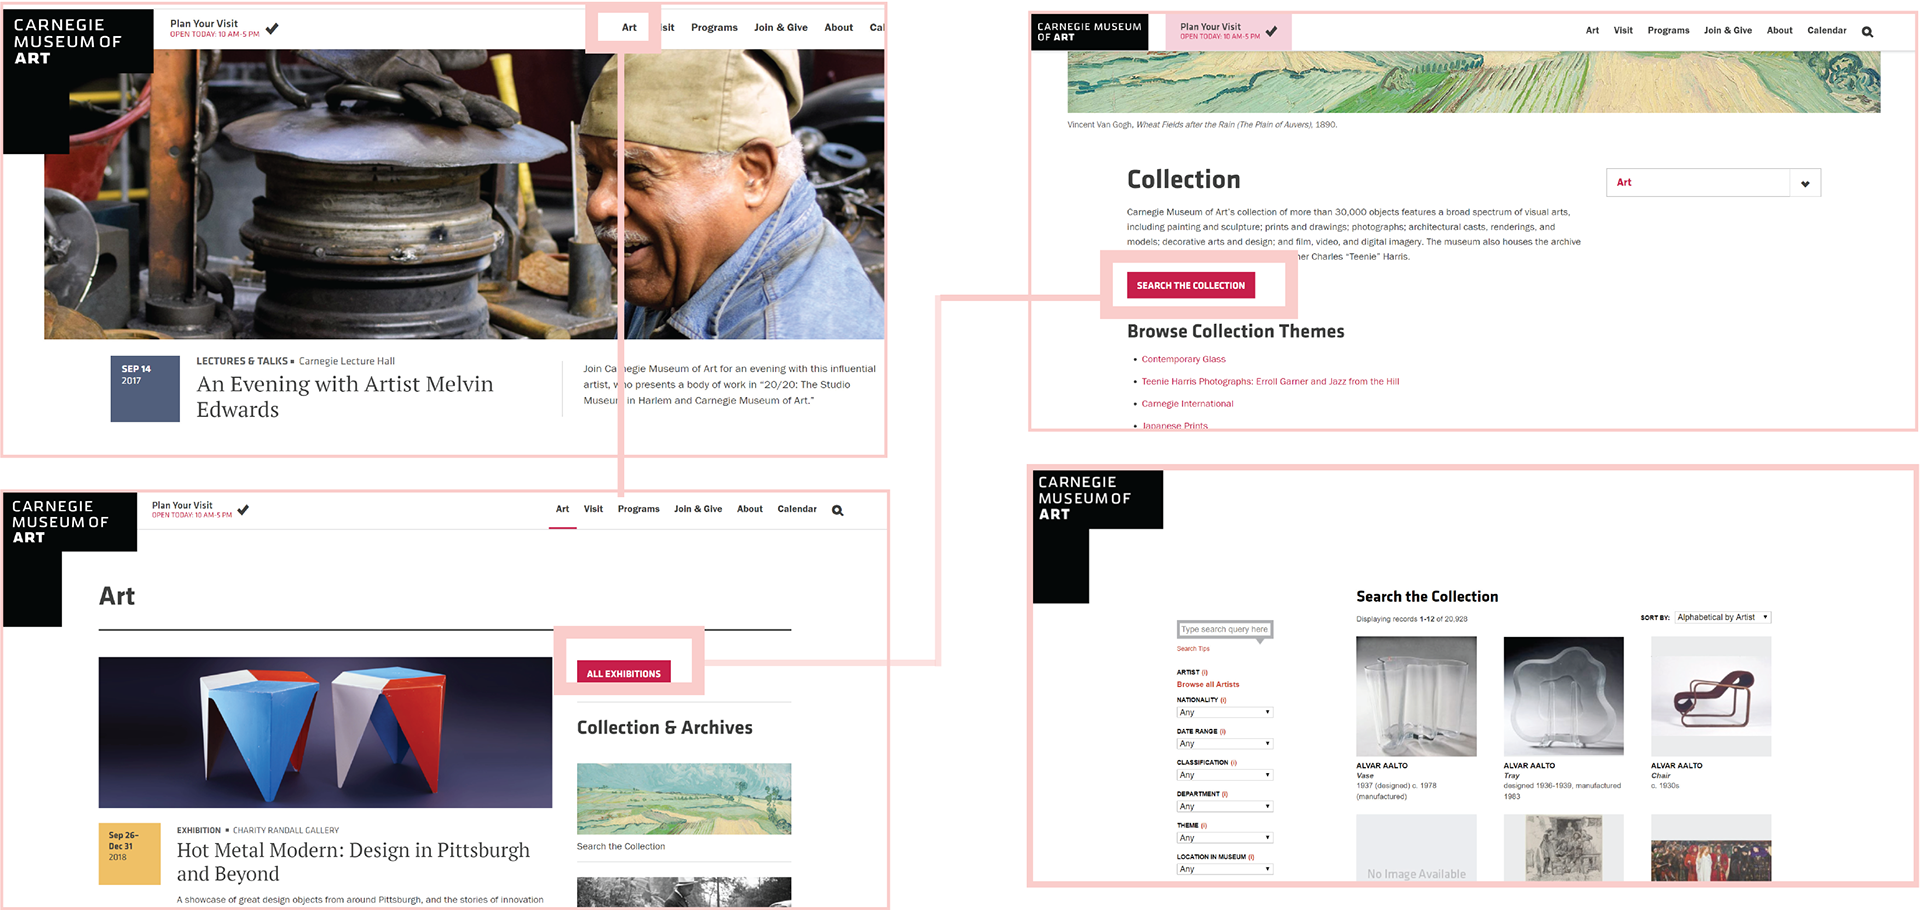Open the Programs menu on the homepage

point(714,28)
